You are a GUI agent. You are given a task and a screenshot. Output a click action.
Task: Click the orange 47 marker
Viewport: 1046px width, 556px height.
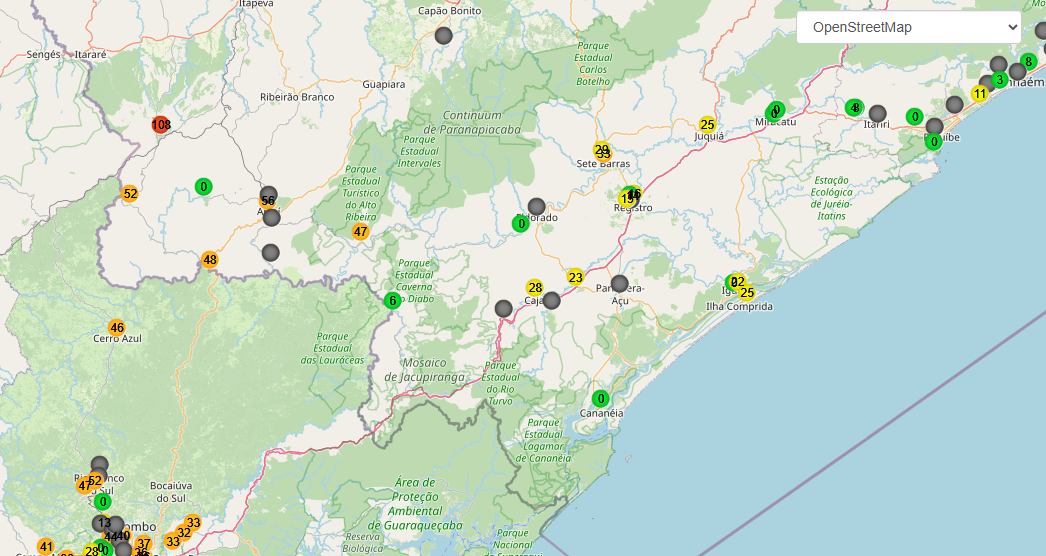[x=360, y=232]
